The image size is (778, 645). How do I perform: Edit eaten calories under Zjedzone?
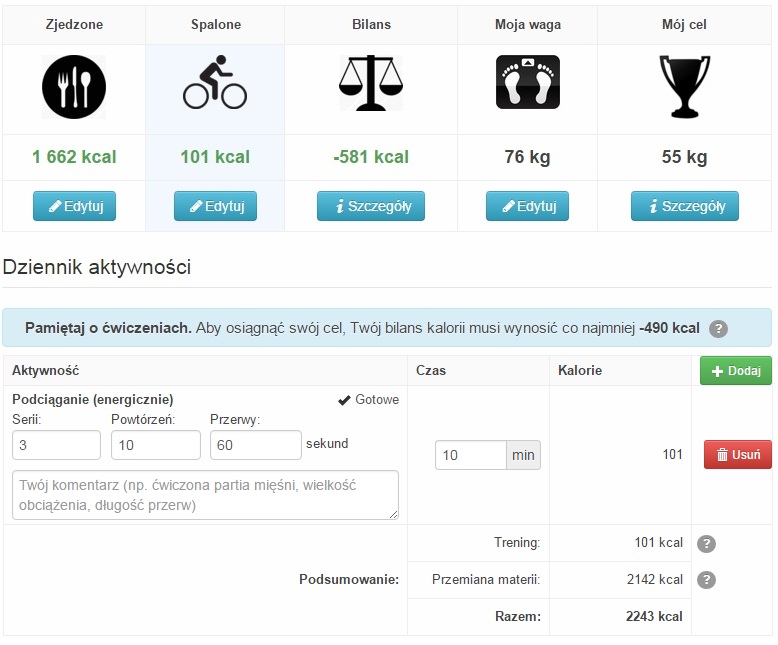click(74, 206)
